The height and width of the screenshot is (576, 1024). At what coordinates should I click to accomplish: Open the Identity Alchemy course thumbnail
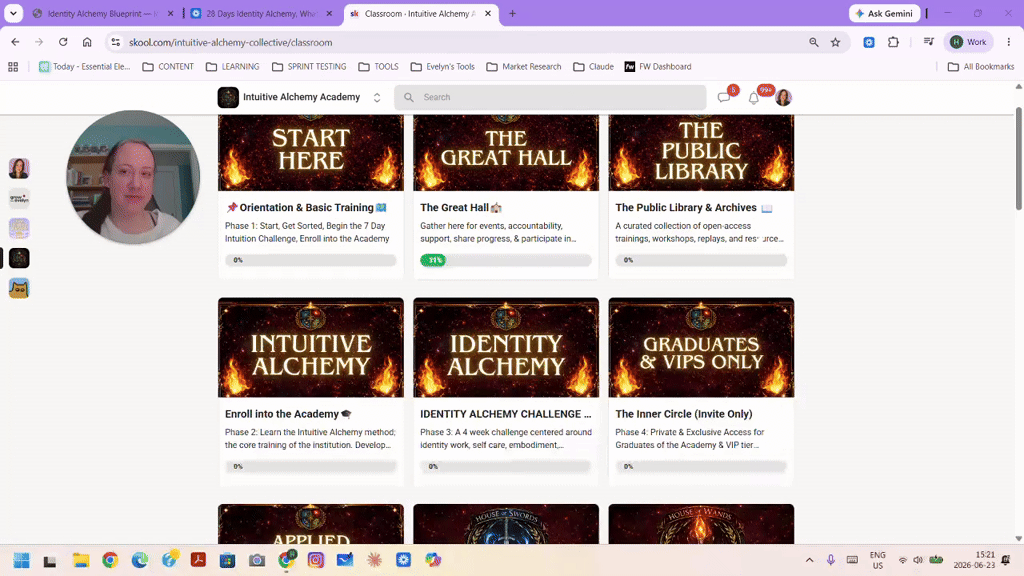pyautogui.click(x=506, y=347)
